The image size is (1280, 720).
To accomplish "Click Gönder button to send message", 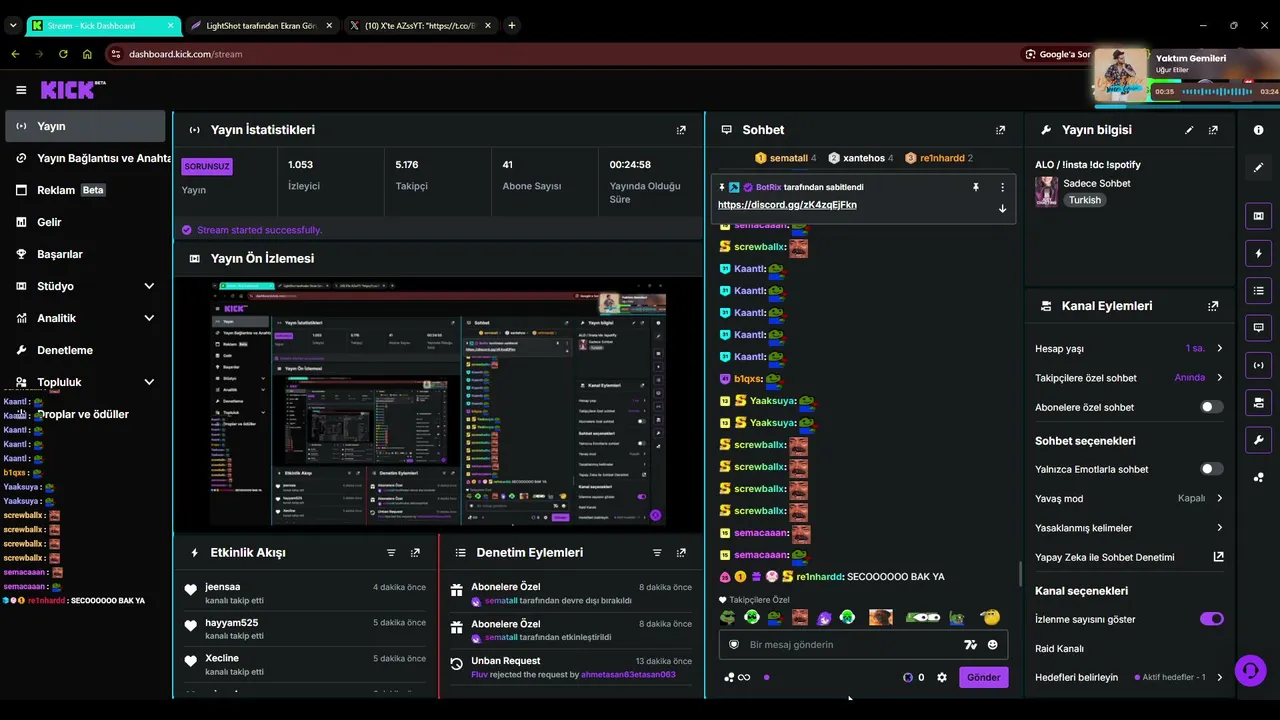I will pyautogui.click(x=983, y=677).
